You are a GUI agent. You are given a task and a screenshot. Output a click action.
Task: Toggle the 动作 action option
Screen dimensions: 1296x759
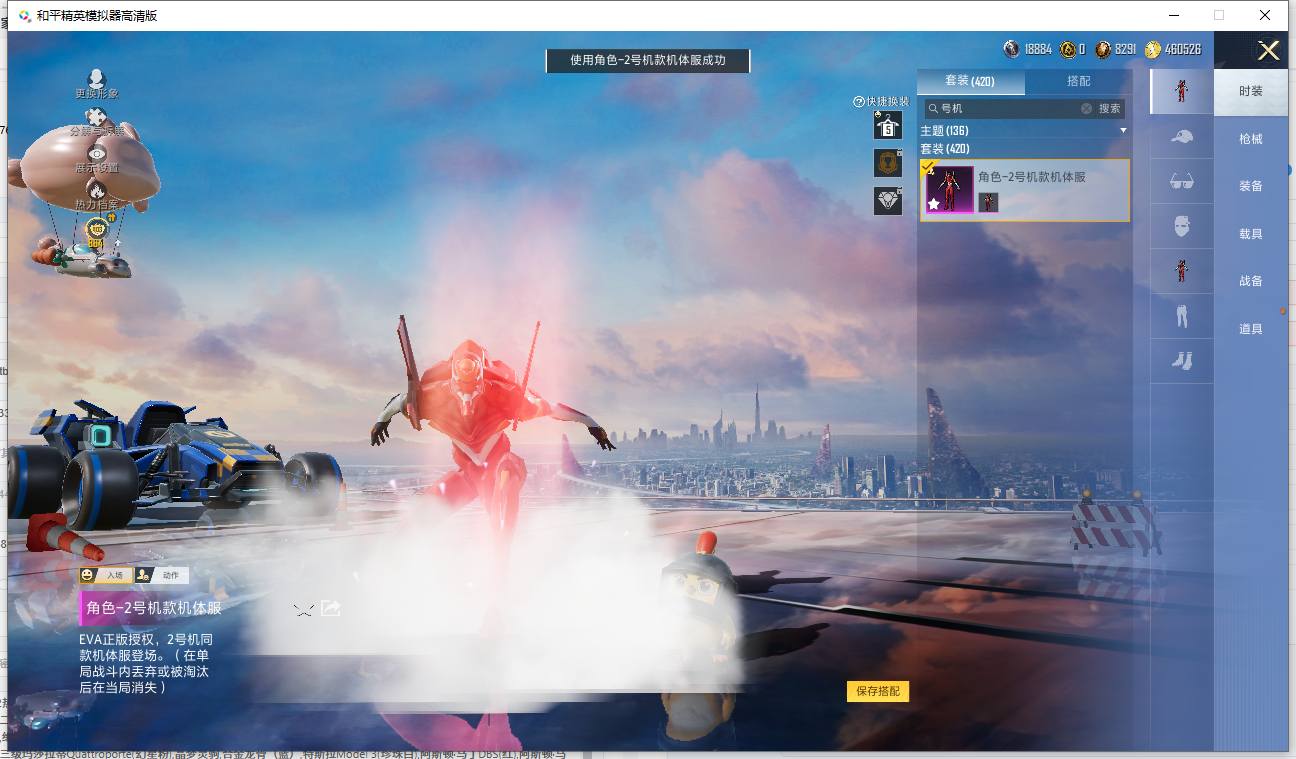coord(162,575)
